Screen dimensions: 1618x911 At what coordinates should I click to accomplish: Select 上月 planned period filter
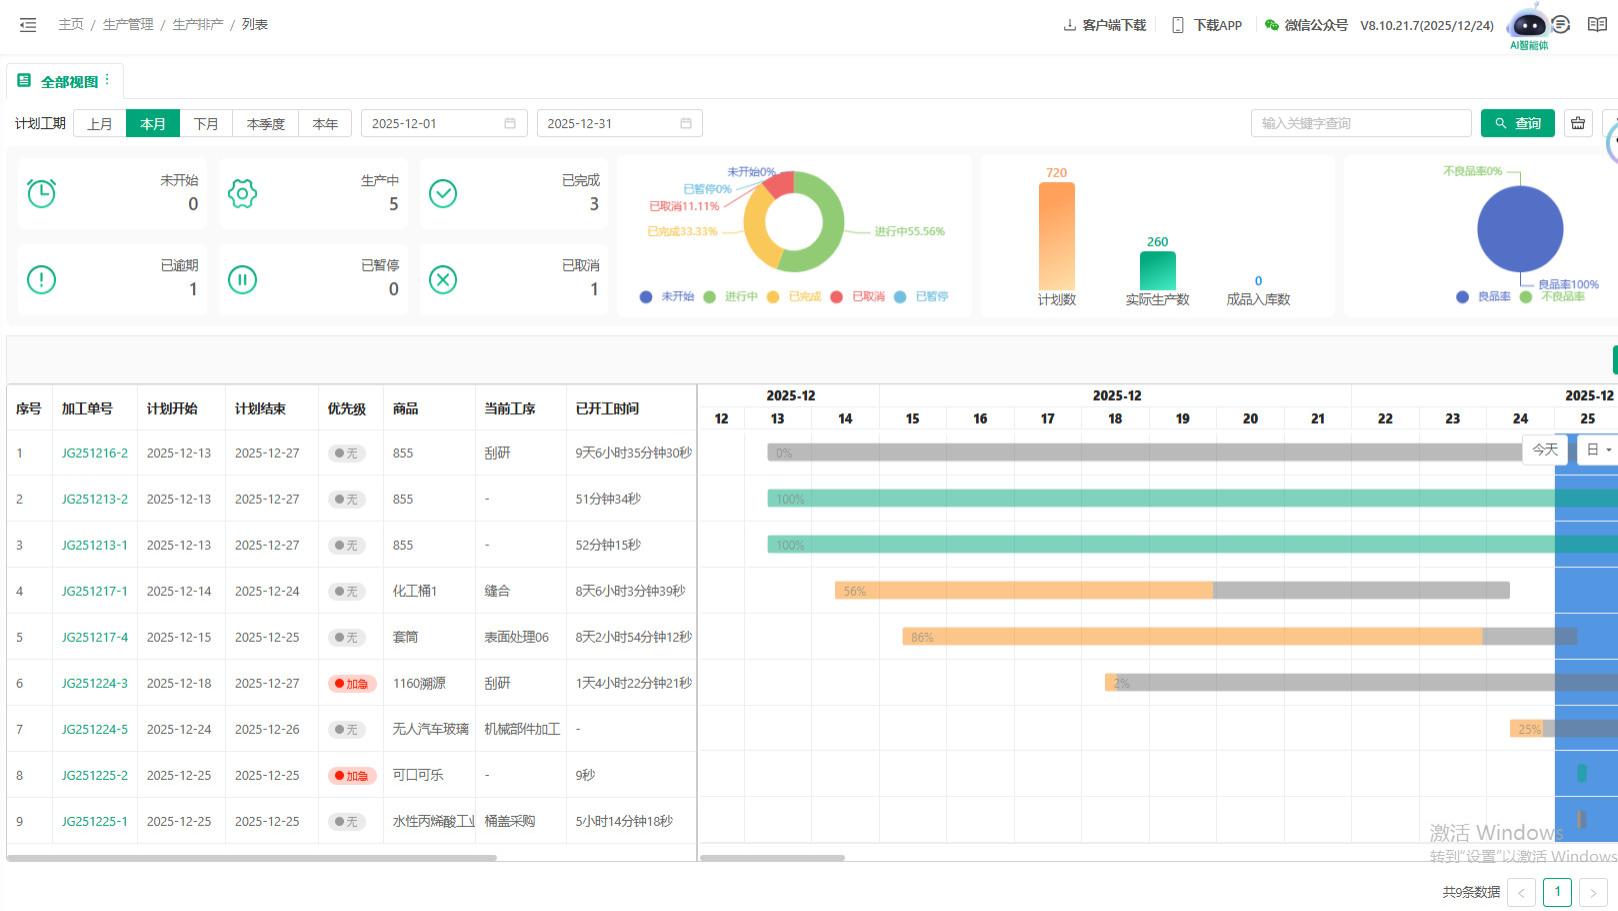click(x=100, y=124)
